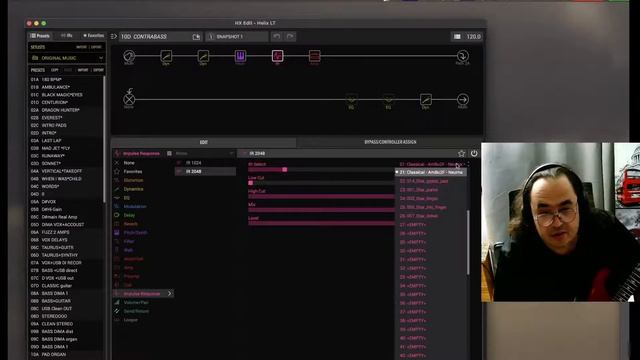
Task: Toggle favorite star for IR 2048 model
Action: (x=461, y=153)
